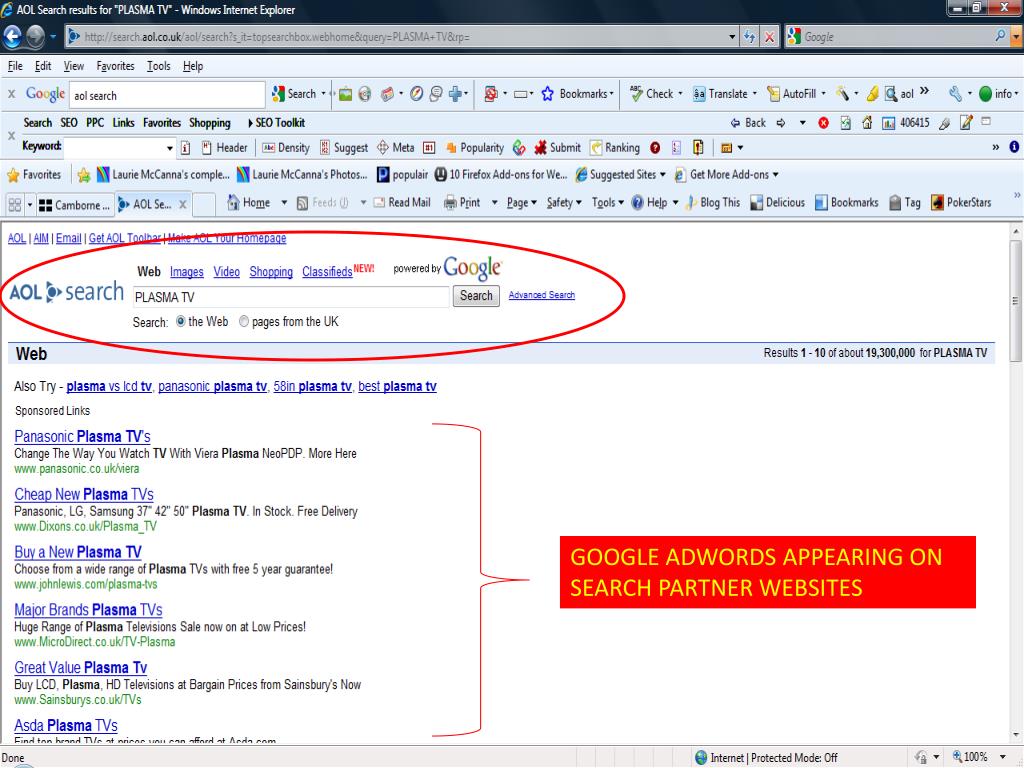Click Read Mail envelope button

[x=402, y=202]
